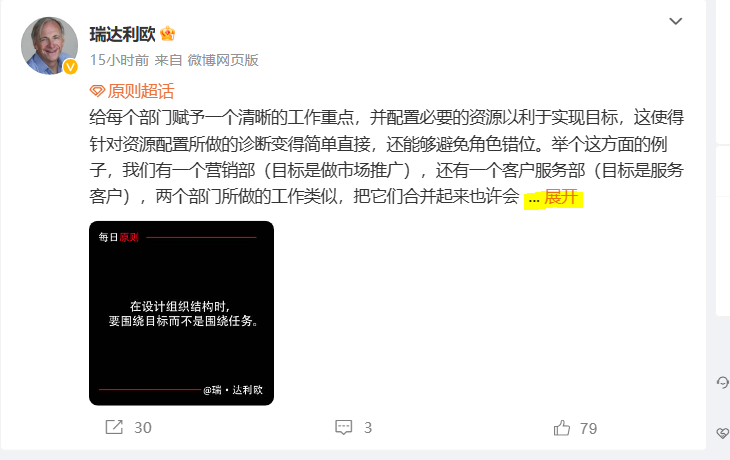Click the like count 79
Viewport: 730px width, 460px height.
coord(588,428)
